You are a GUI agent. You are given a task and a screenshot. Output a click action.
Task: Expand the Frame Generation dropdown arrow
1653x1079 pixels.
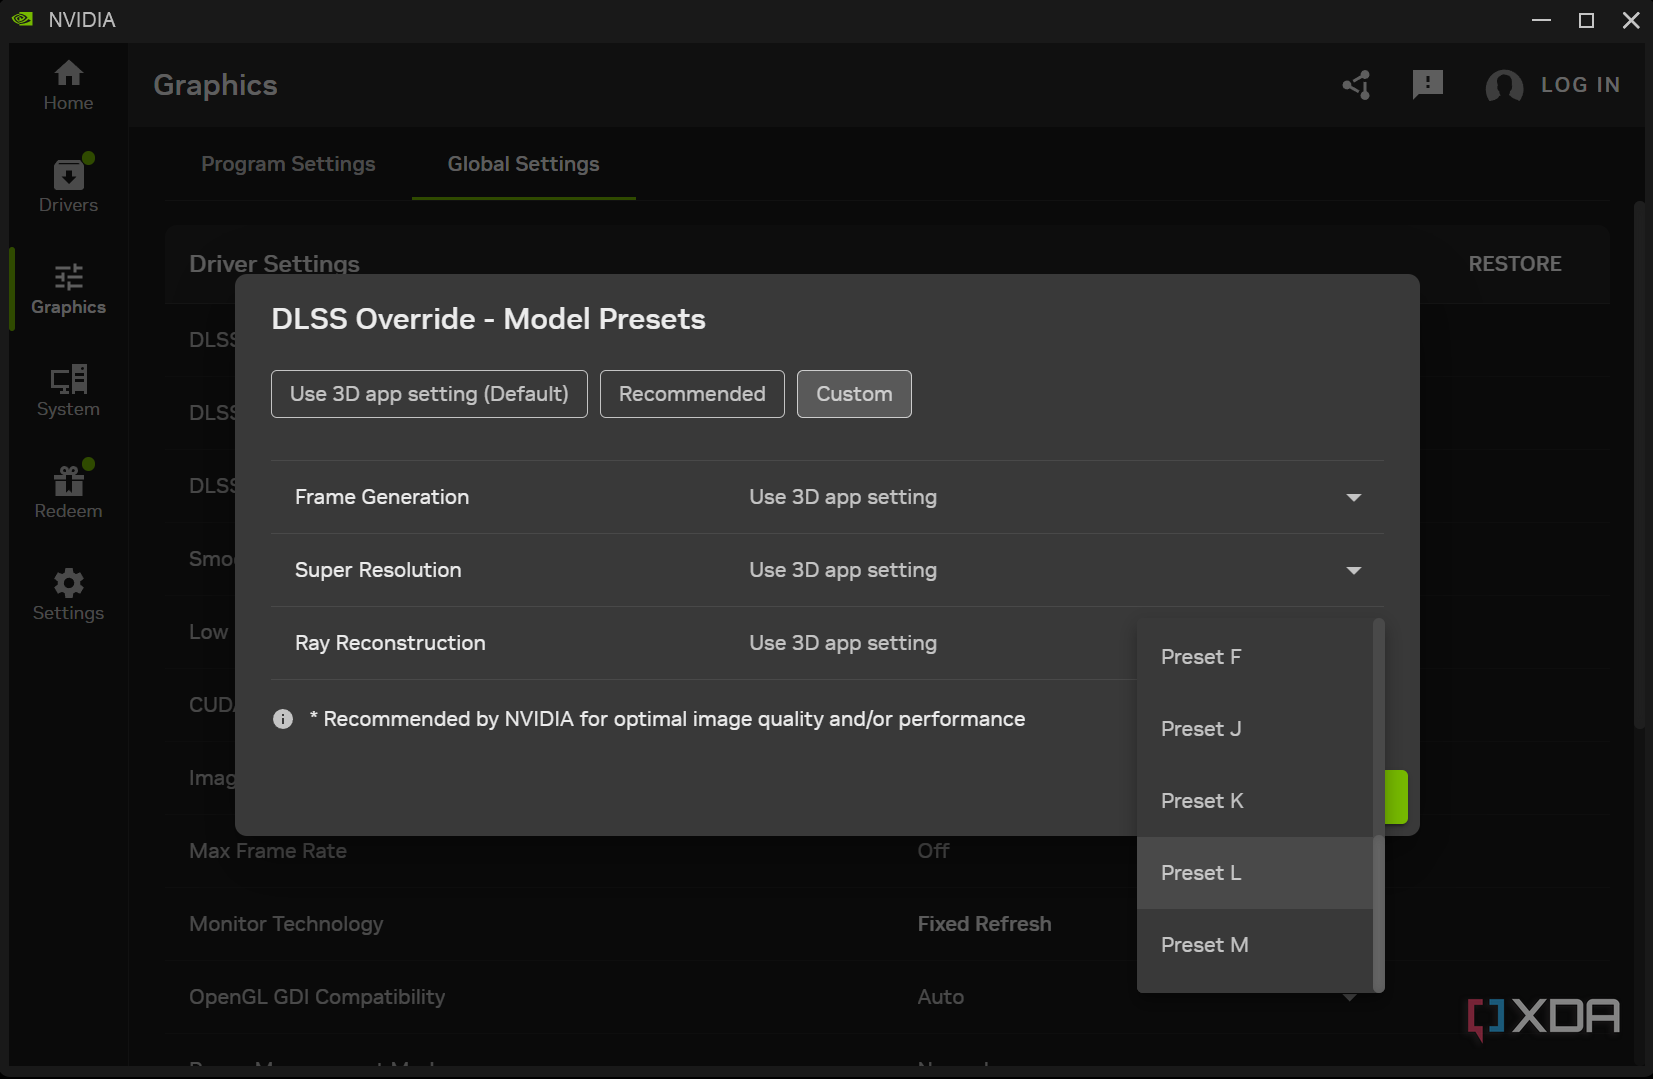tap(1354, 497)
